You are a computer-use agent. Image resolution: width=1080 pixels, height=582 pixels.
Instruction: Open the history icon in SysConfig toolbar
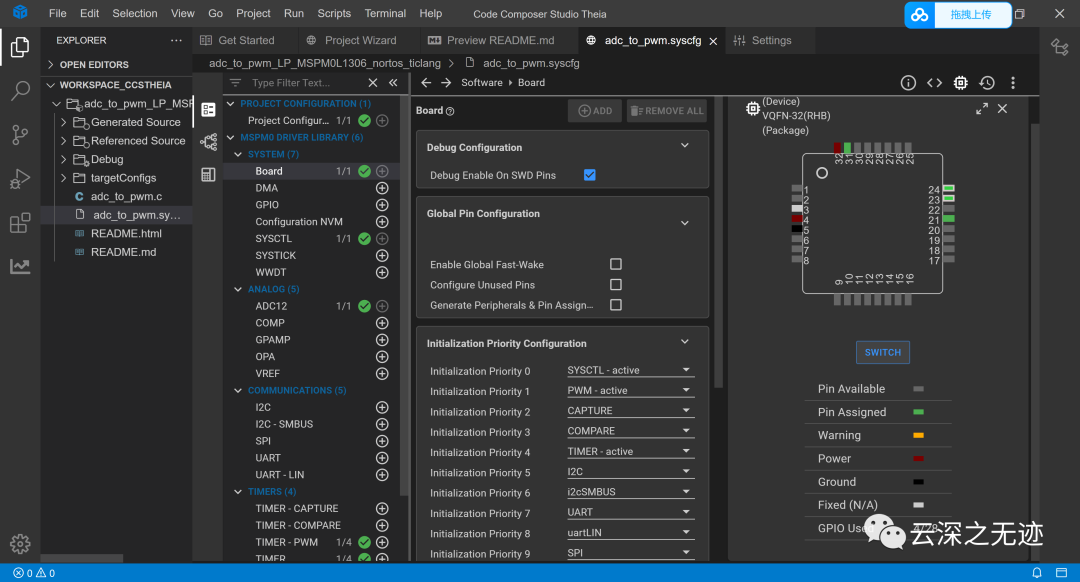click(987, 83)
